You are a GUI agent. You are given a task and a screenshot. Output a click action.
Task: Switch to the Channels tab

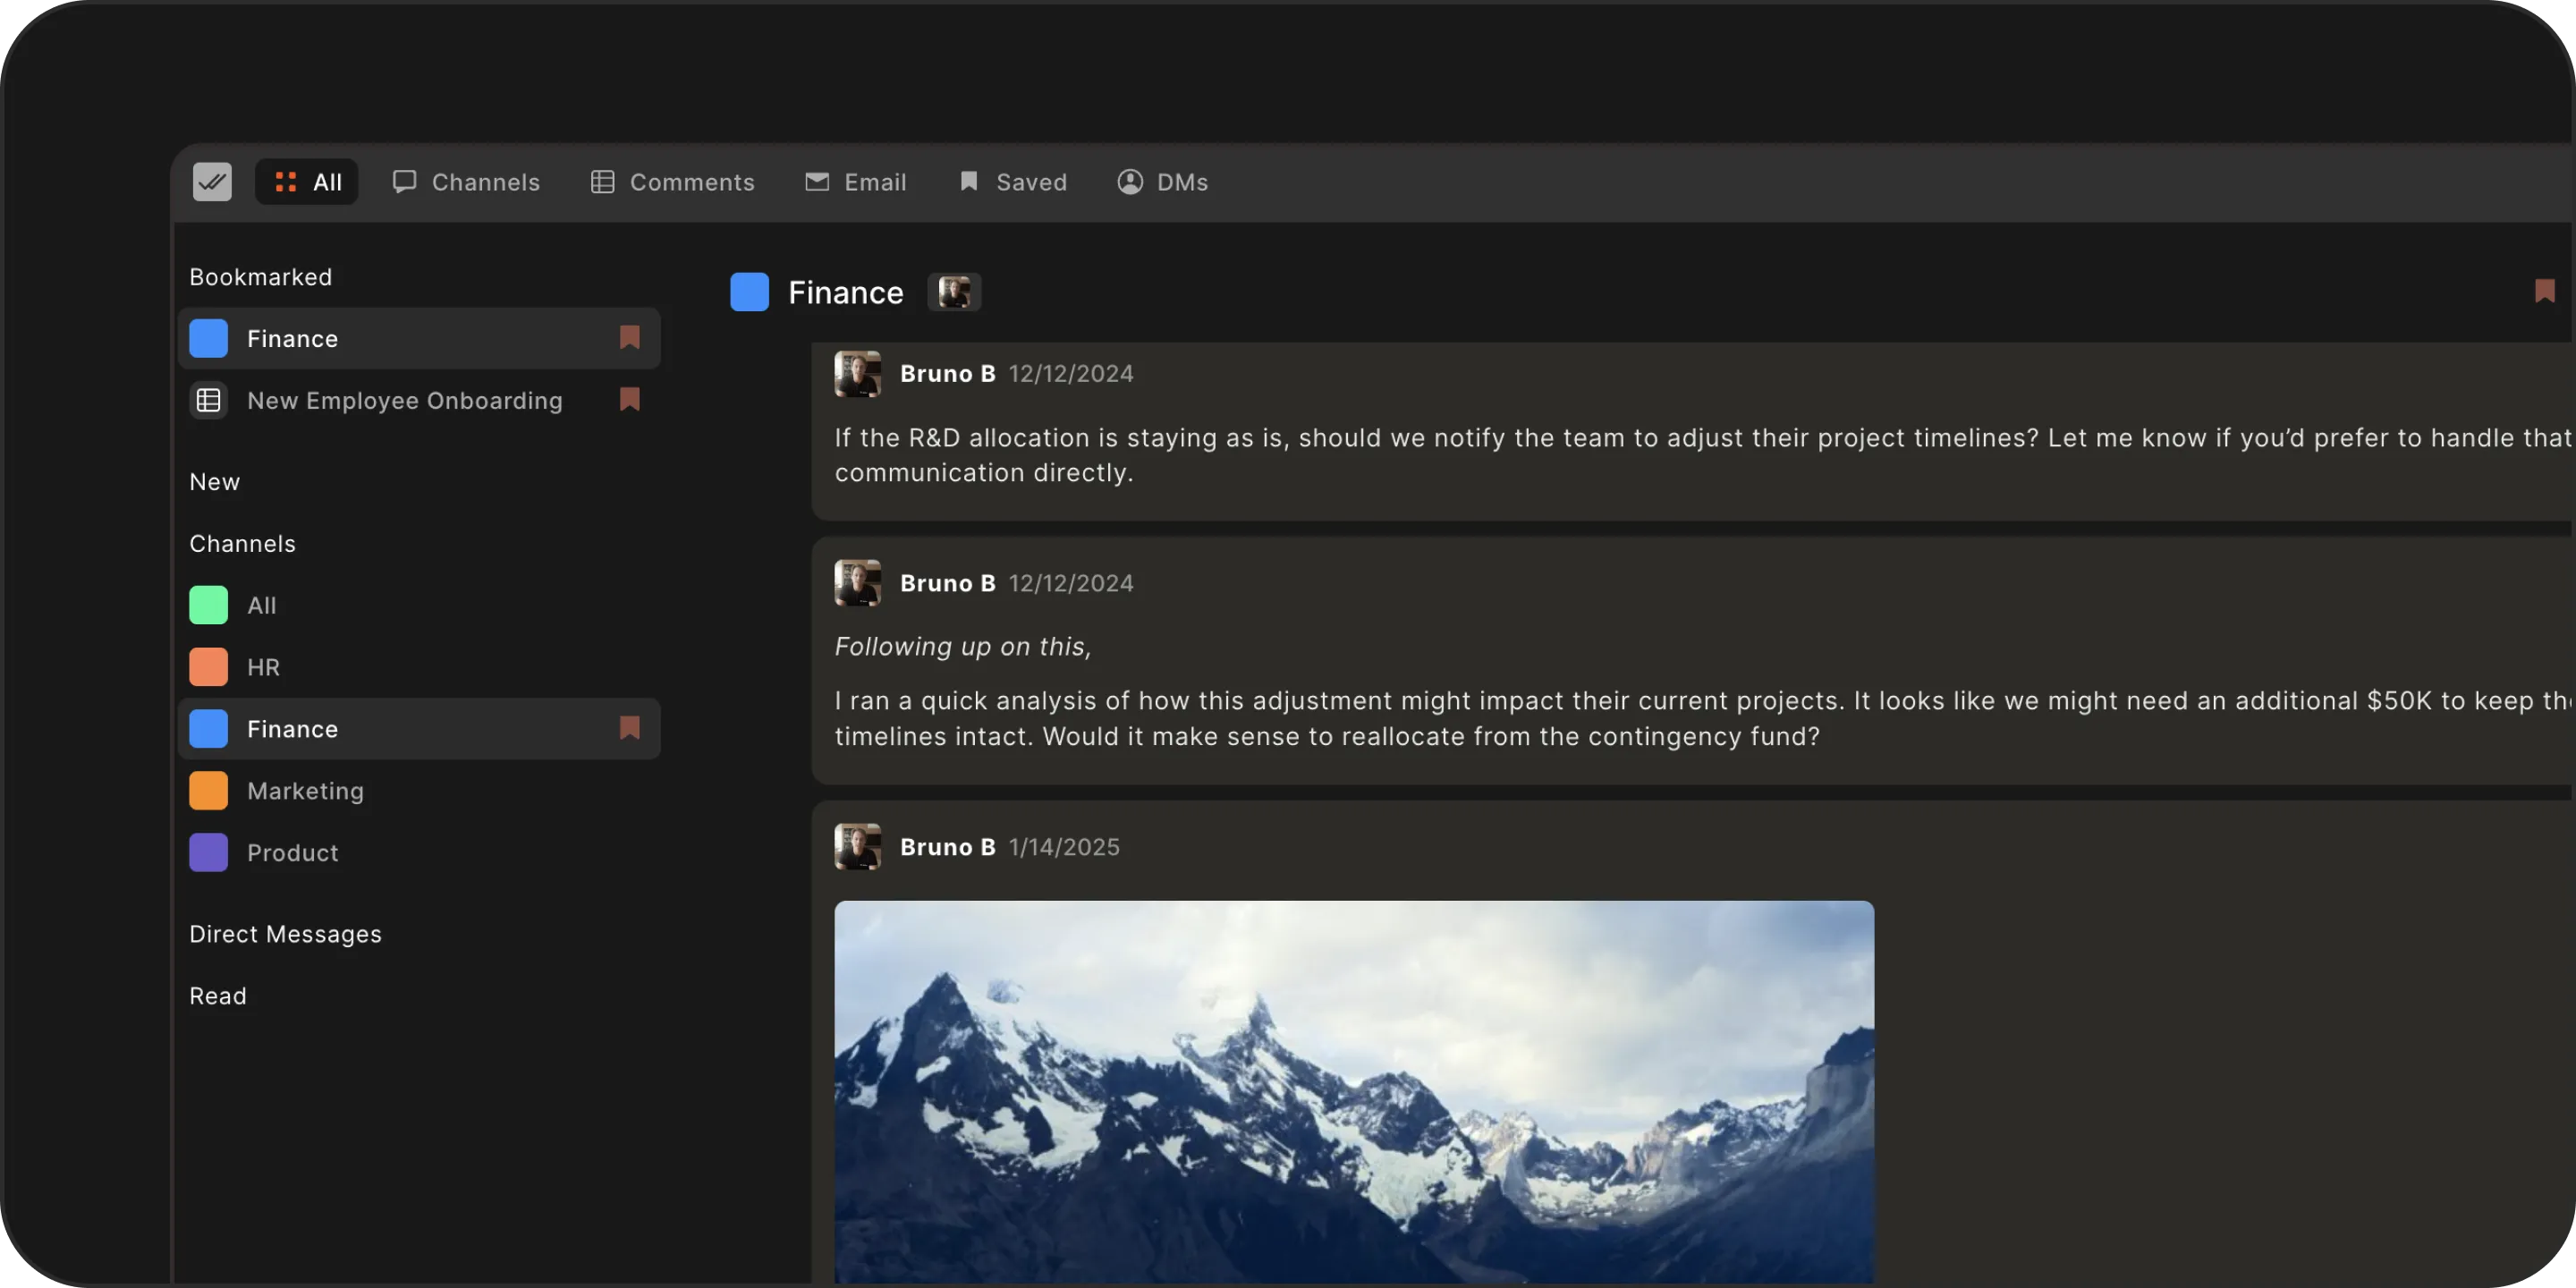tap(466, 182)
